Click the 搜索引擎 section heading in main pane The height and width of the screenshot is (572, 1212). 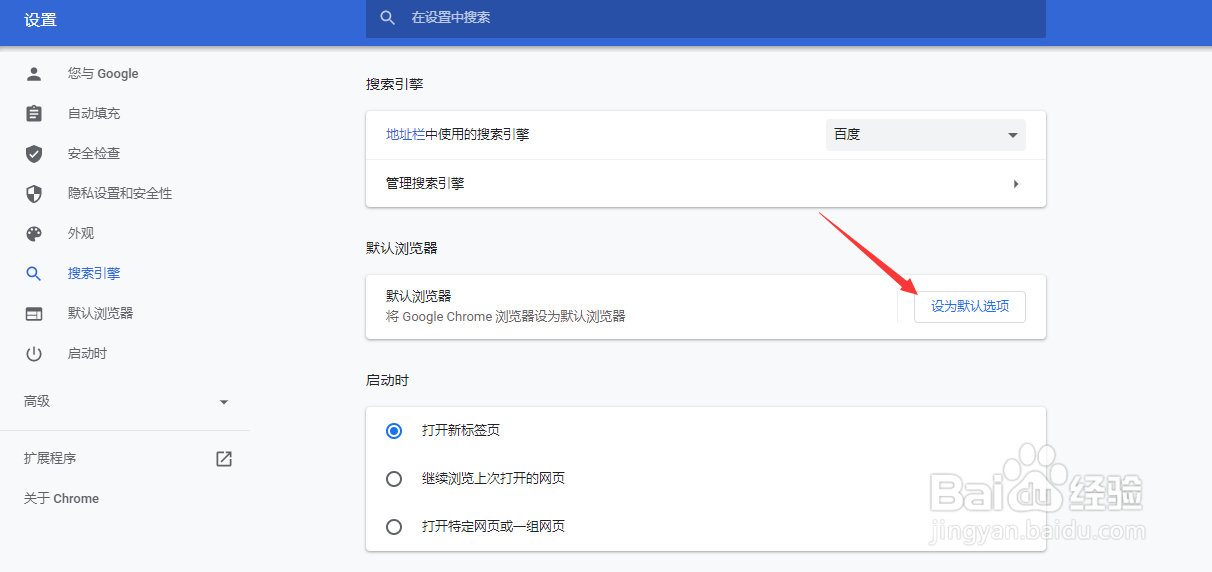(x=395, y=84)
